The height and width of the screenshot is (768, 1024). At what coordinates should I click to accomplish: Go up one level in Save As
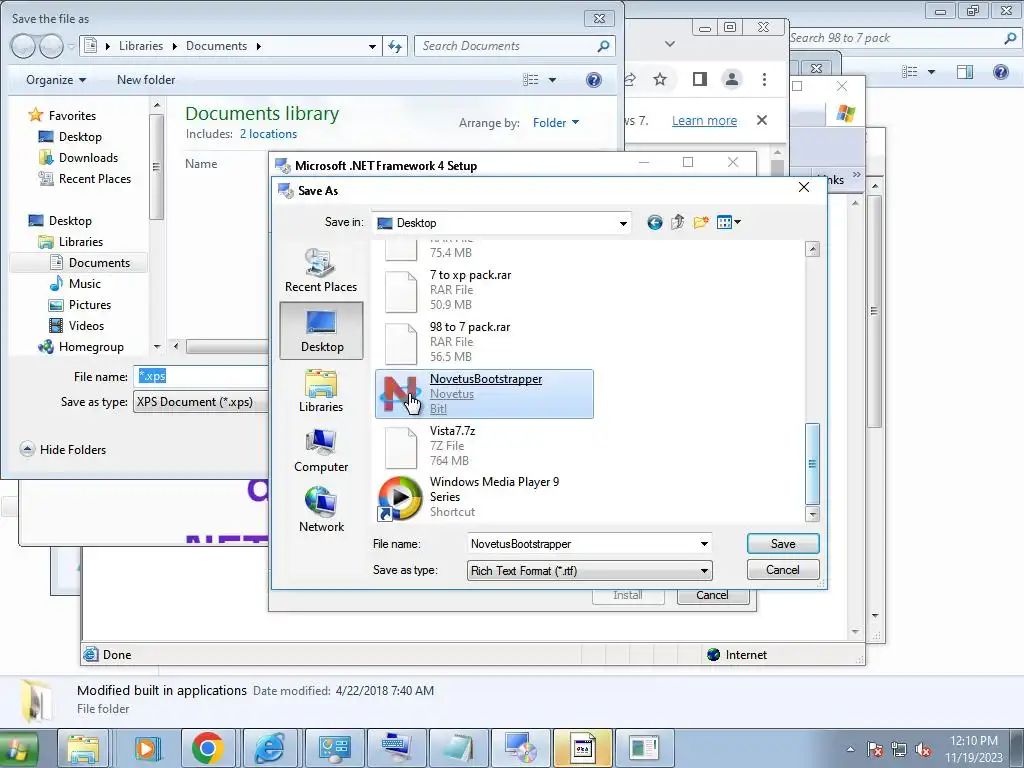(x=677, y=223)
